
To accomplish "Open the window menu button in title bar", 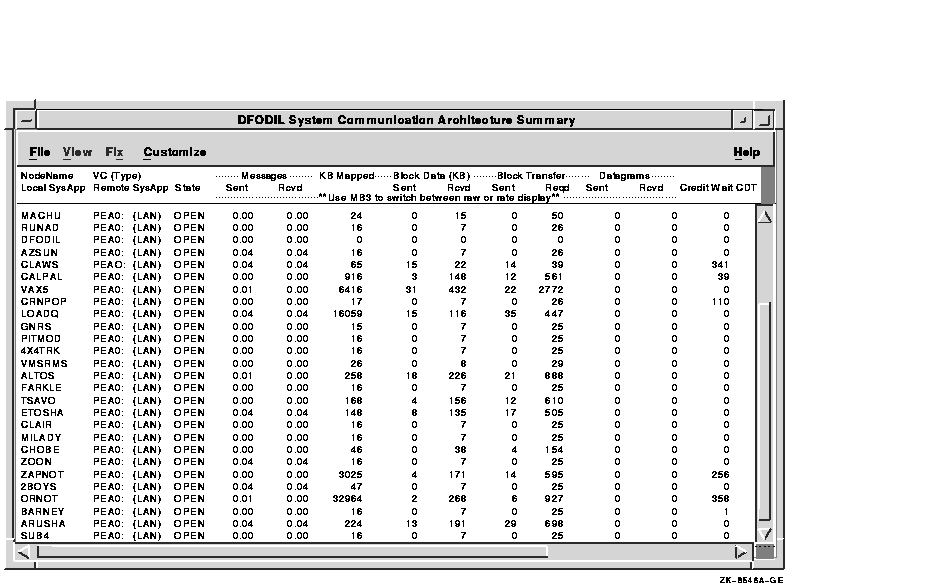I will pyautogui.click(x=26, y=120).
